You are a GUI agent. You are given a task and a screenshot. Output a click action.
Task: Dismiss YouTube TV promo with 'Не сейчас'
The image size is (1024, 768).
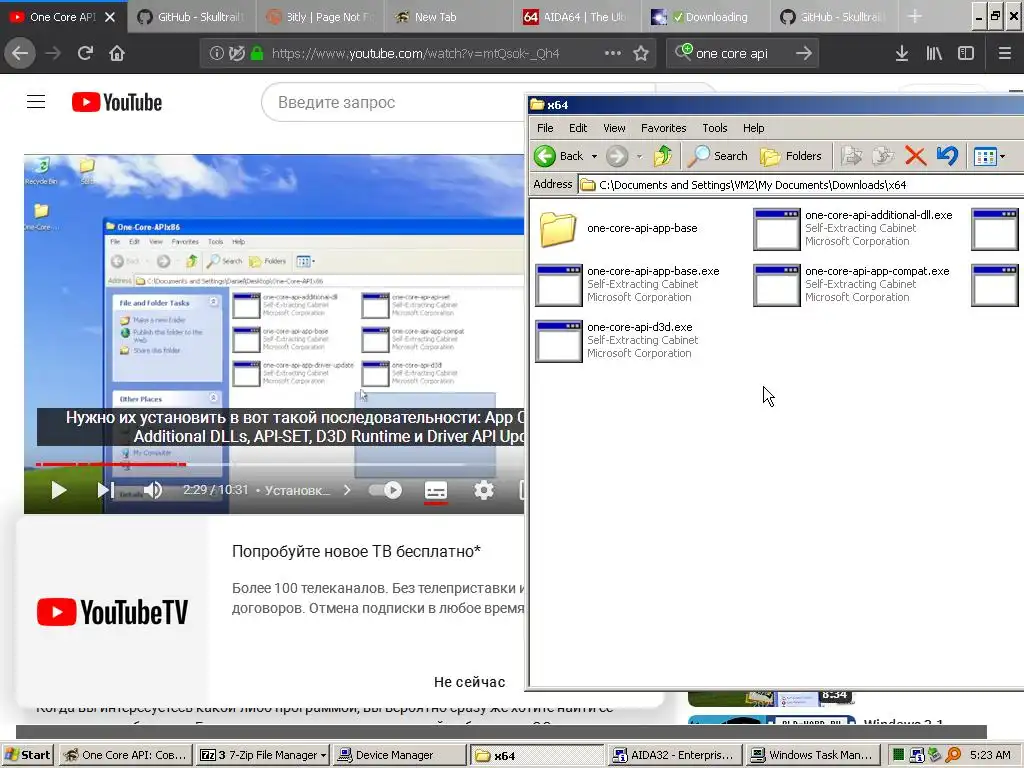(470, 682)
